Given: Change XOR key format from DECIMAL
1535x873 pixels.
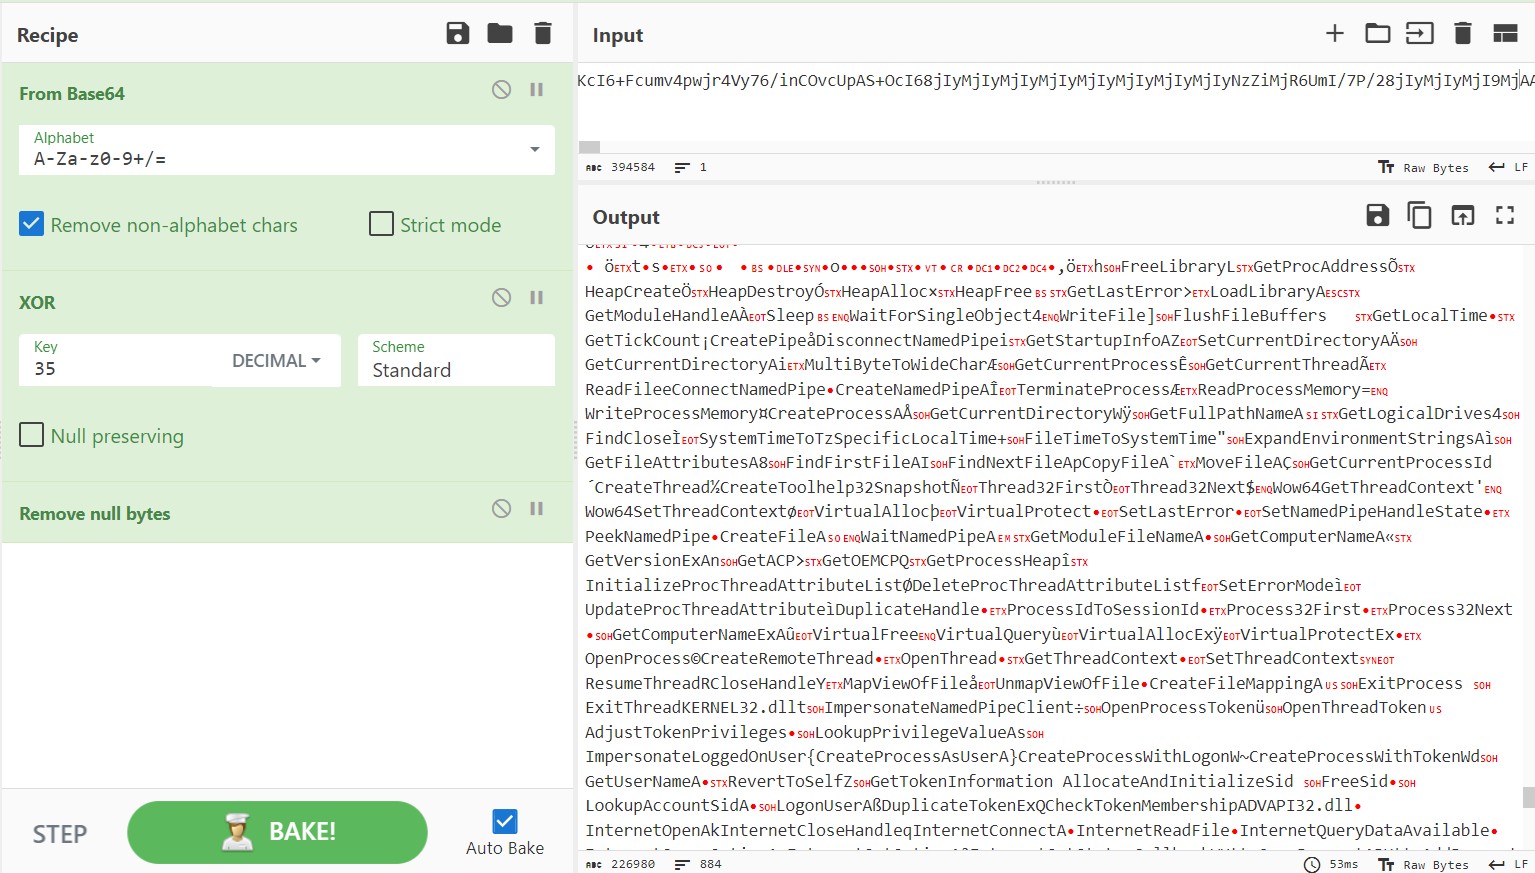Looking at the screenshot, I should (276, 361).
